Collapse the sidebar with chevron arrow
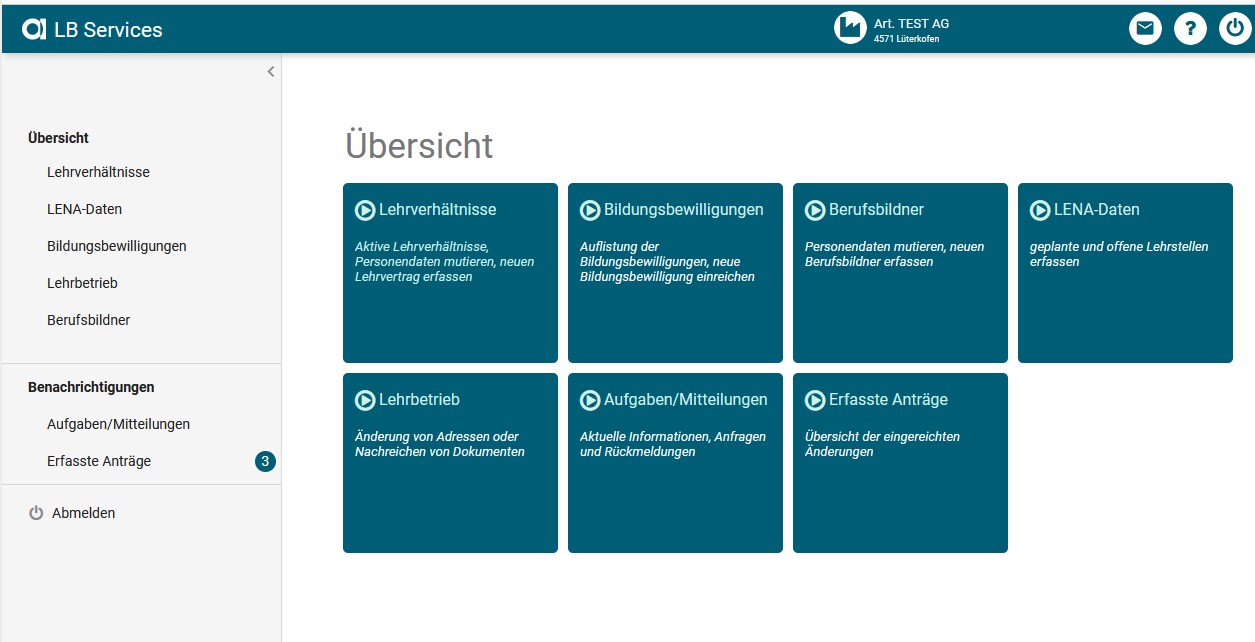 [x=270, y=72]
